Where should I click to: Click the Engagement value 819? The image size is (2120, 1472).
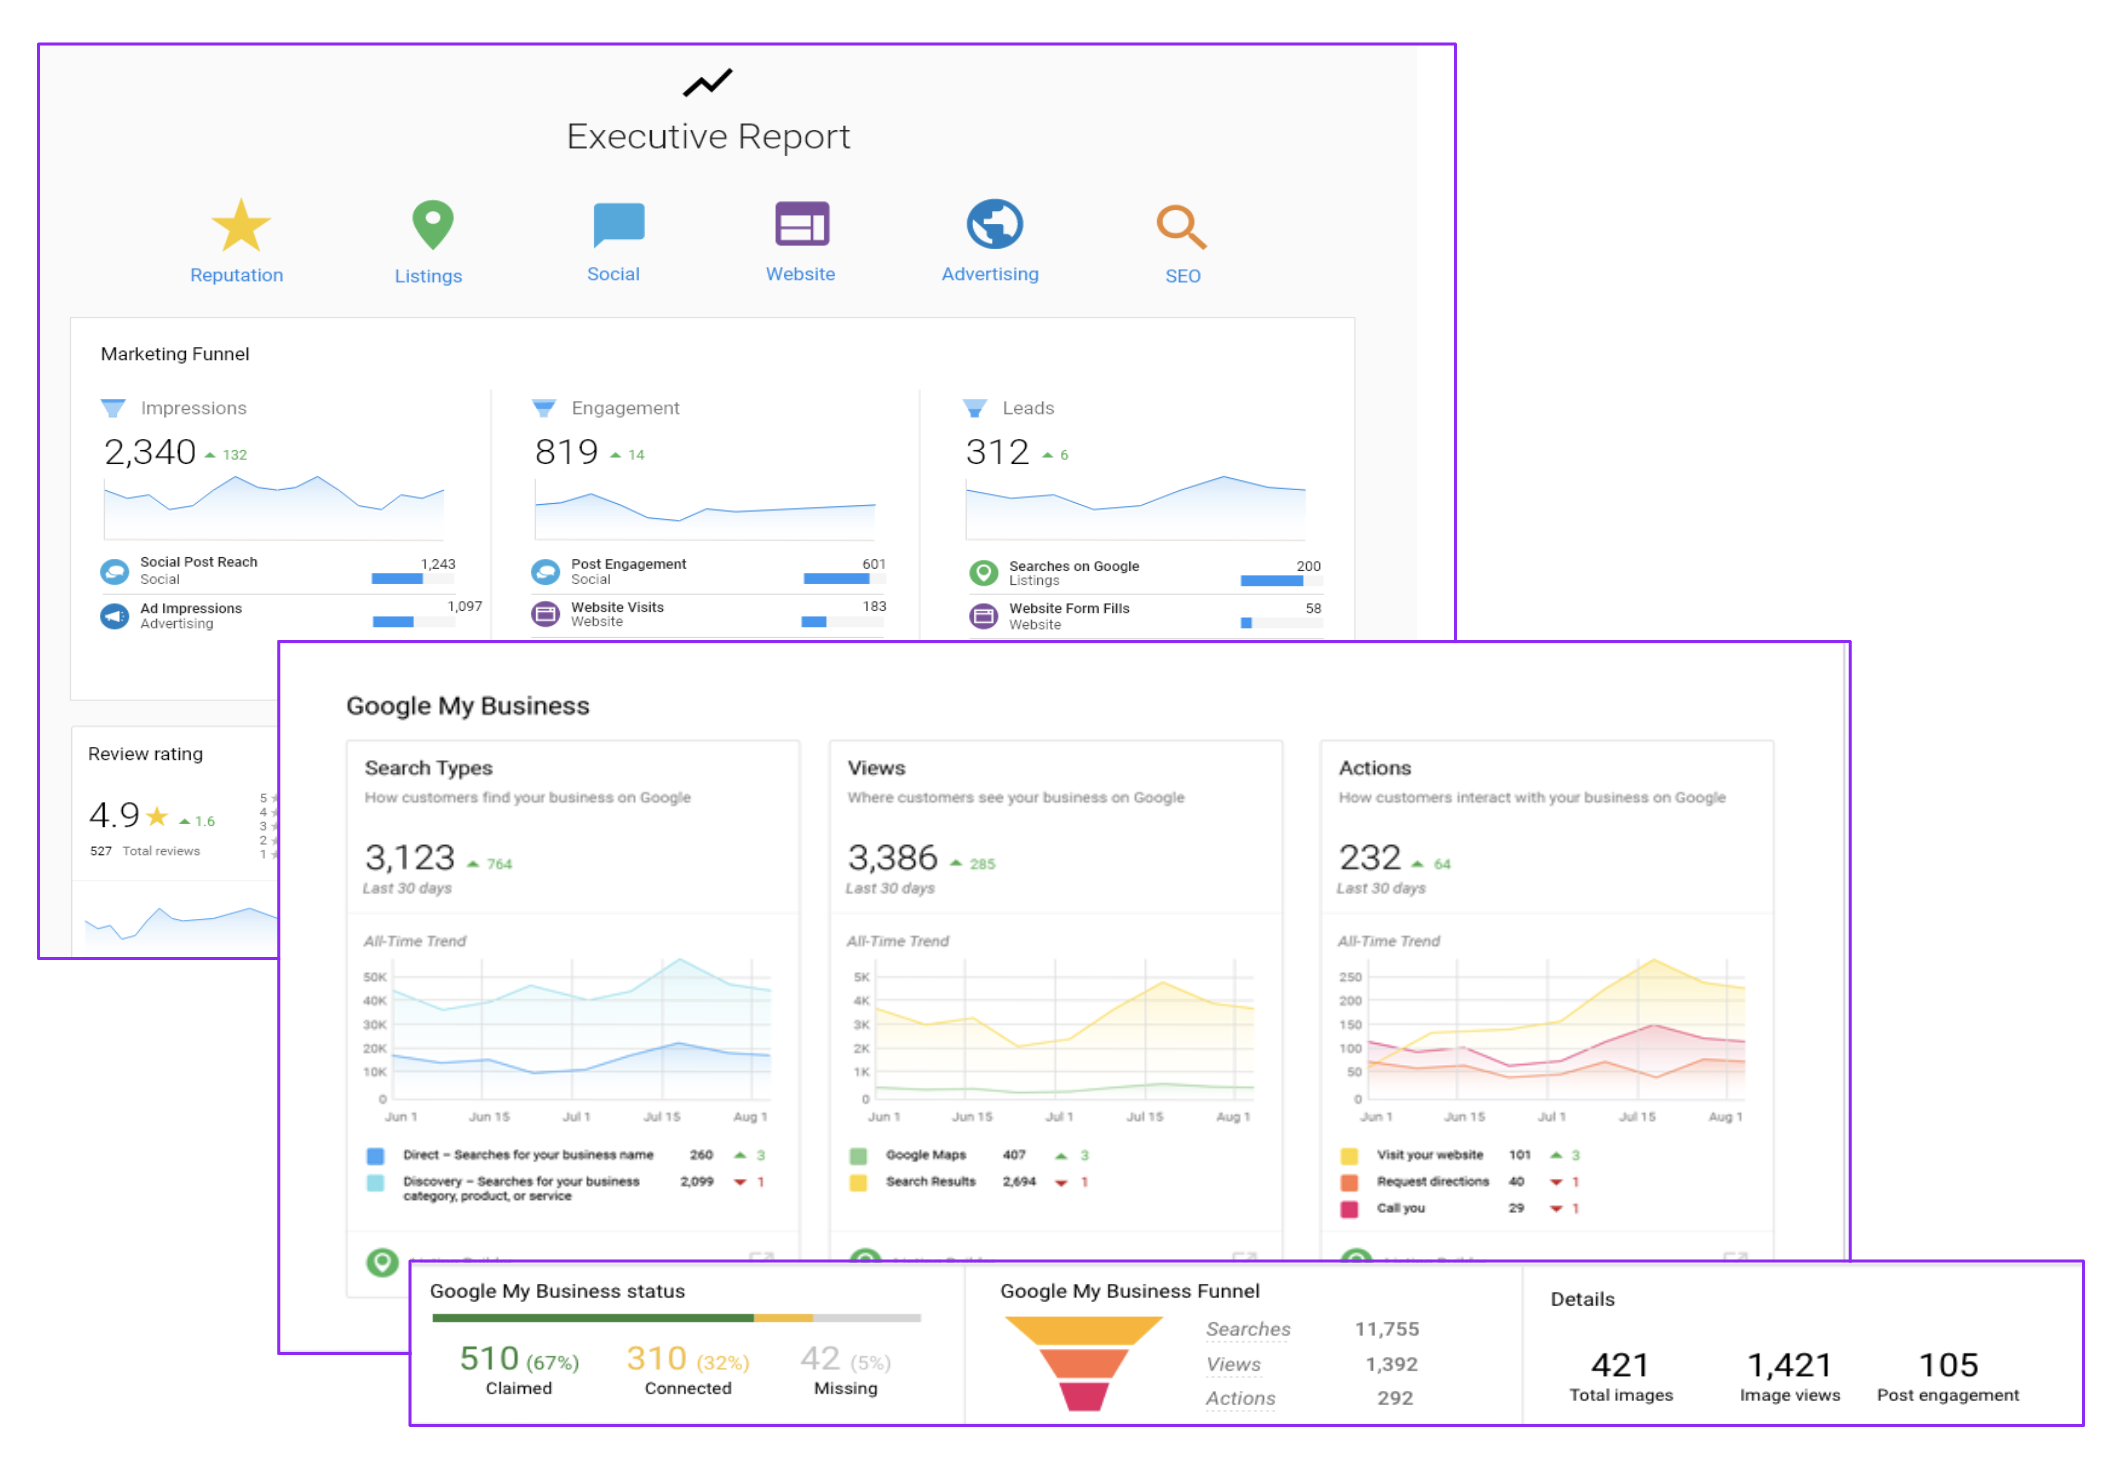click(x=567, y=452)
